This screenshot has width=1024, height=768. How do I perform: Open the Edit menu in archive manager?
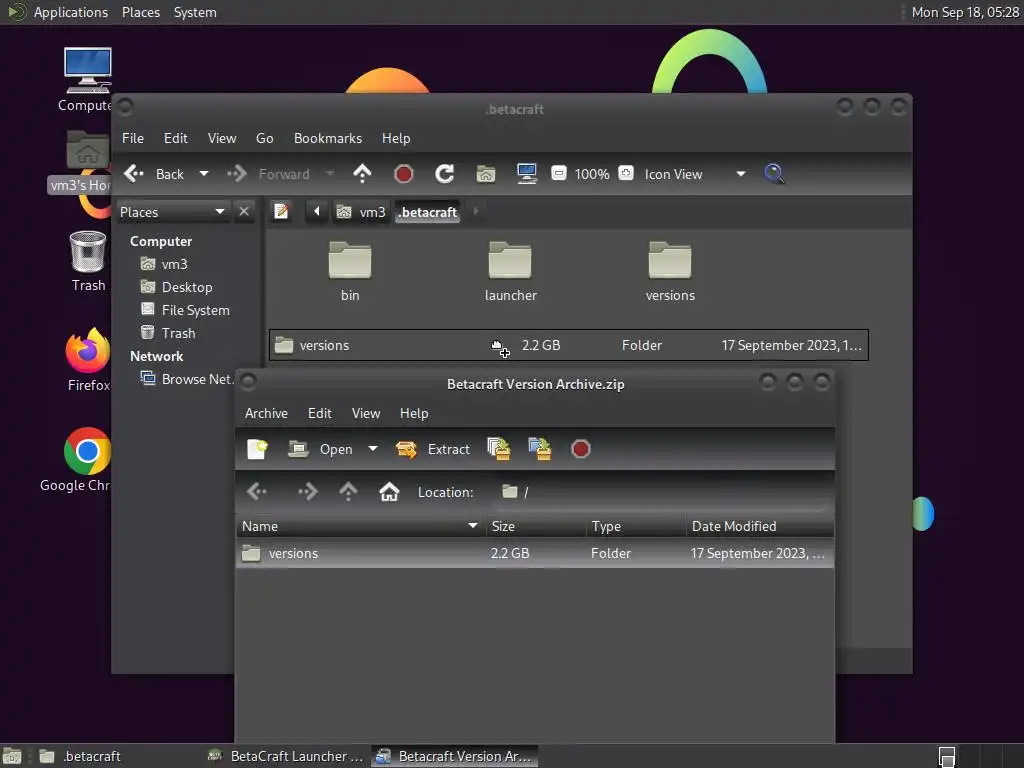[x=319, y=413]
